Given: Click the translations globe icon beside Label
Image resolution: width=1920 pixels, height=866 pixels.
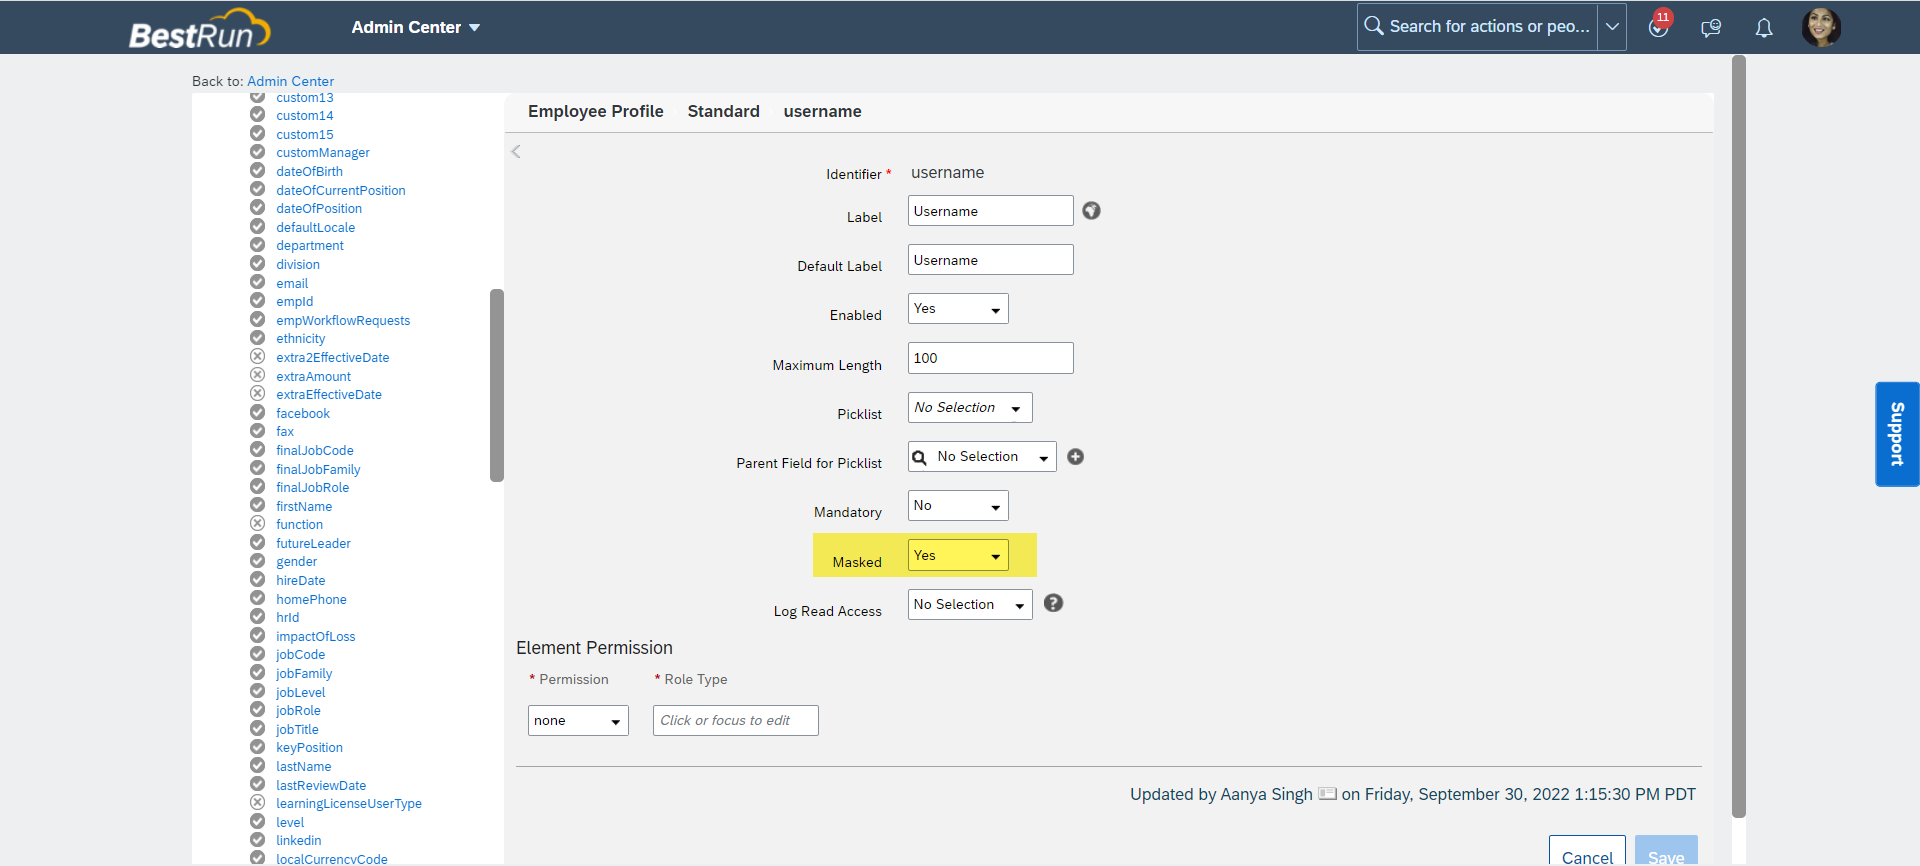Looking at the screenshot, I should [1091, 210].
